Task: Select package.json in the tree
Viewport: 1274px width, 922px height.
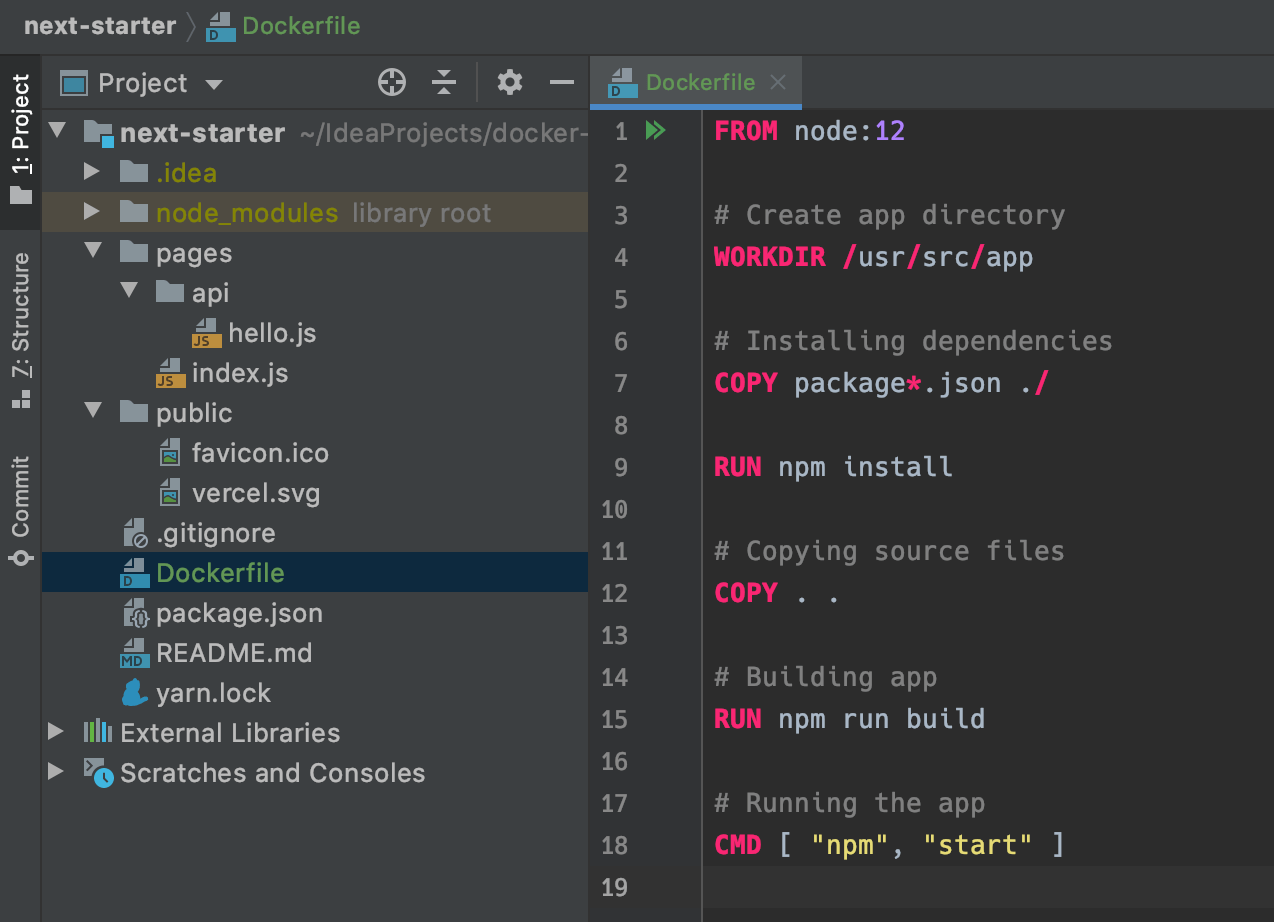Action: [239, 613]
